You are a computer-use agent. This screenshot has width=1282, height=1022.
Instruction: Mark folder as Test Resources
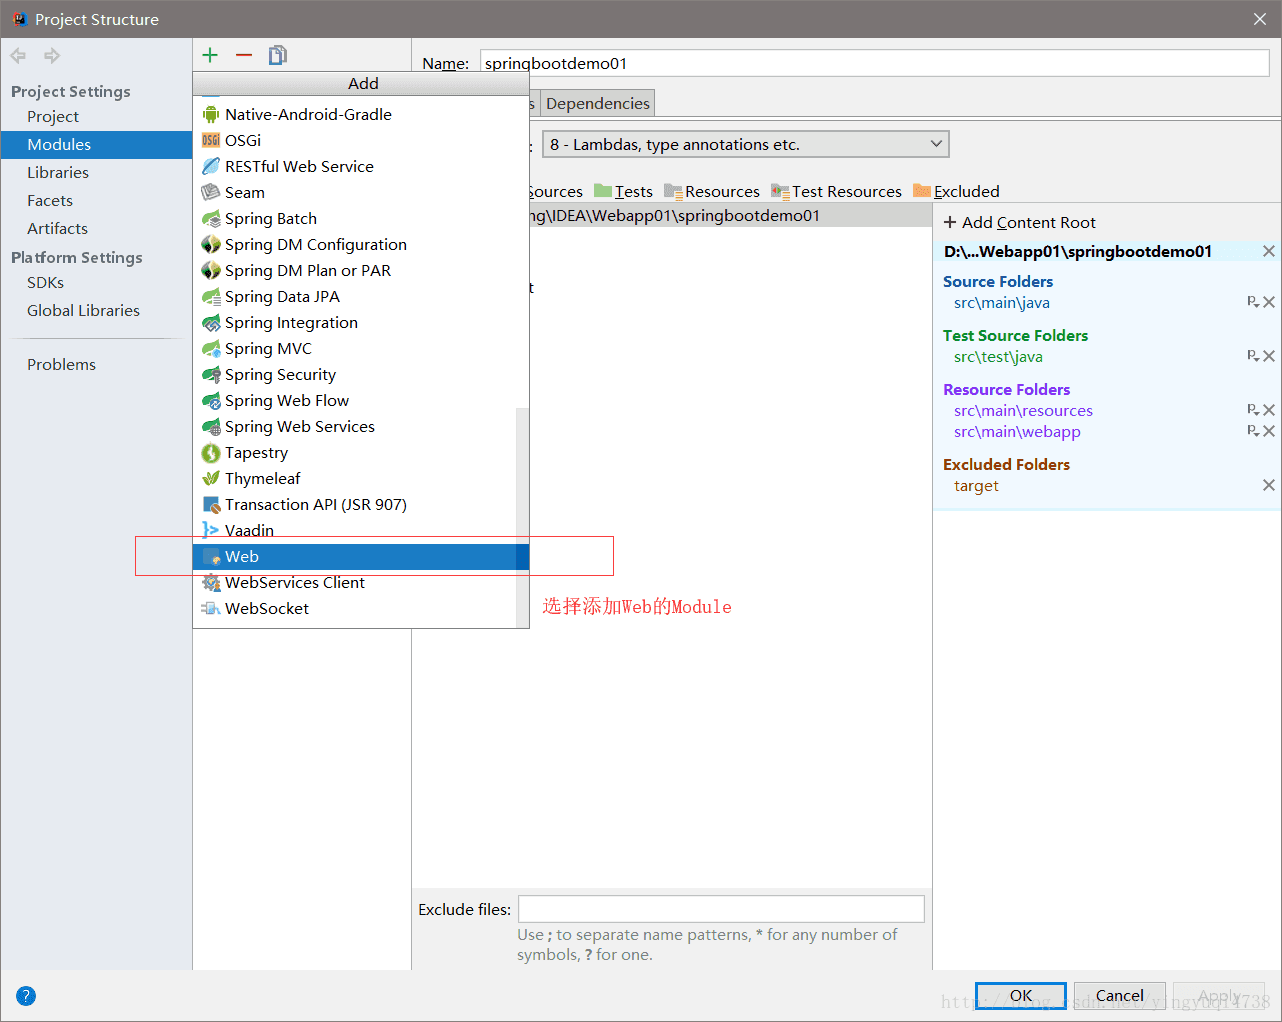837,191
